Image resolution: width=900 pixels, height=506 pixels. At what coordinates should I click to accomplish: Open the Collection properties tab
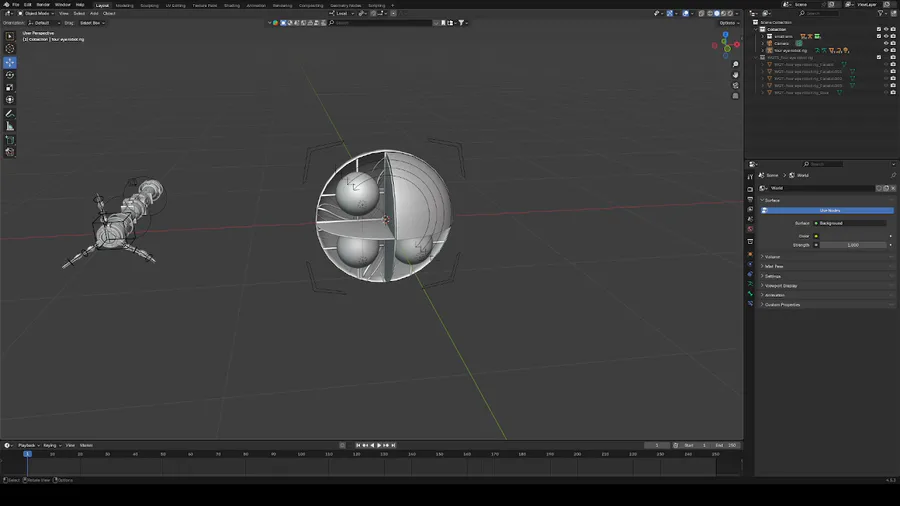click(x=750, y=242)
